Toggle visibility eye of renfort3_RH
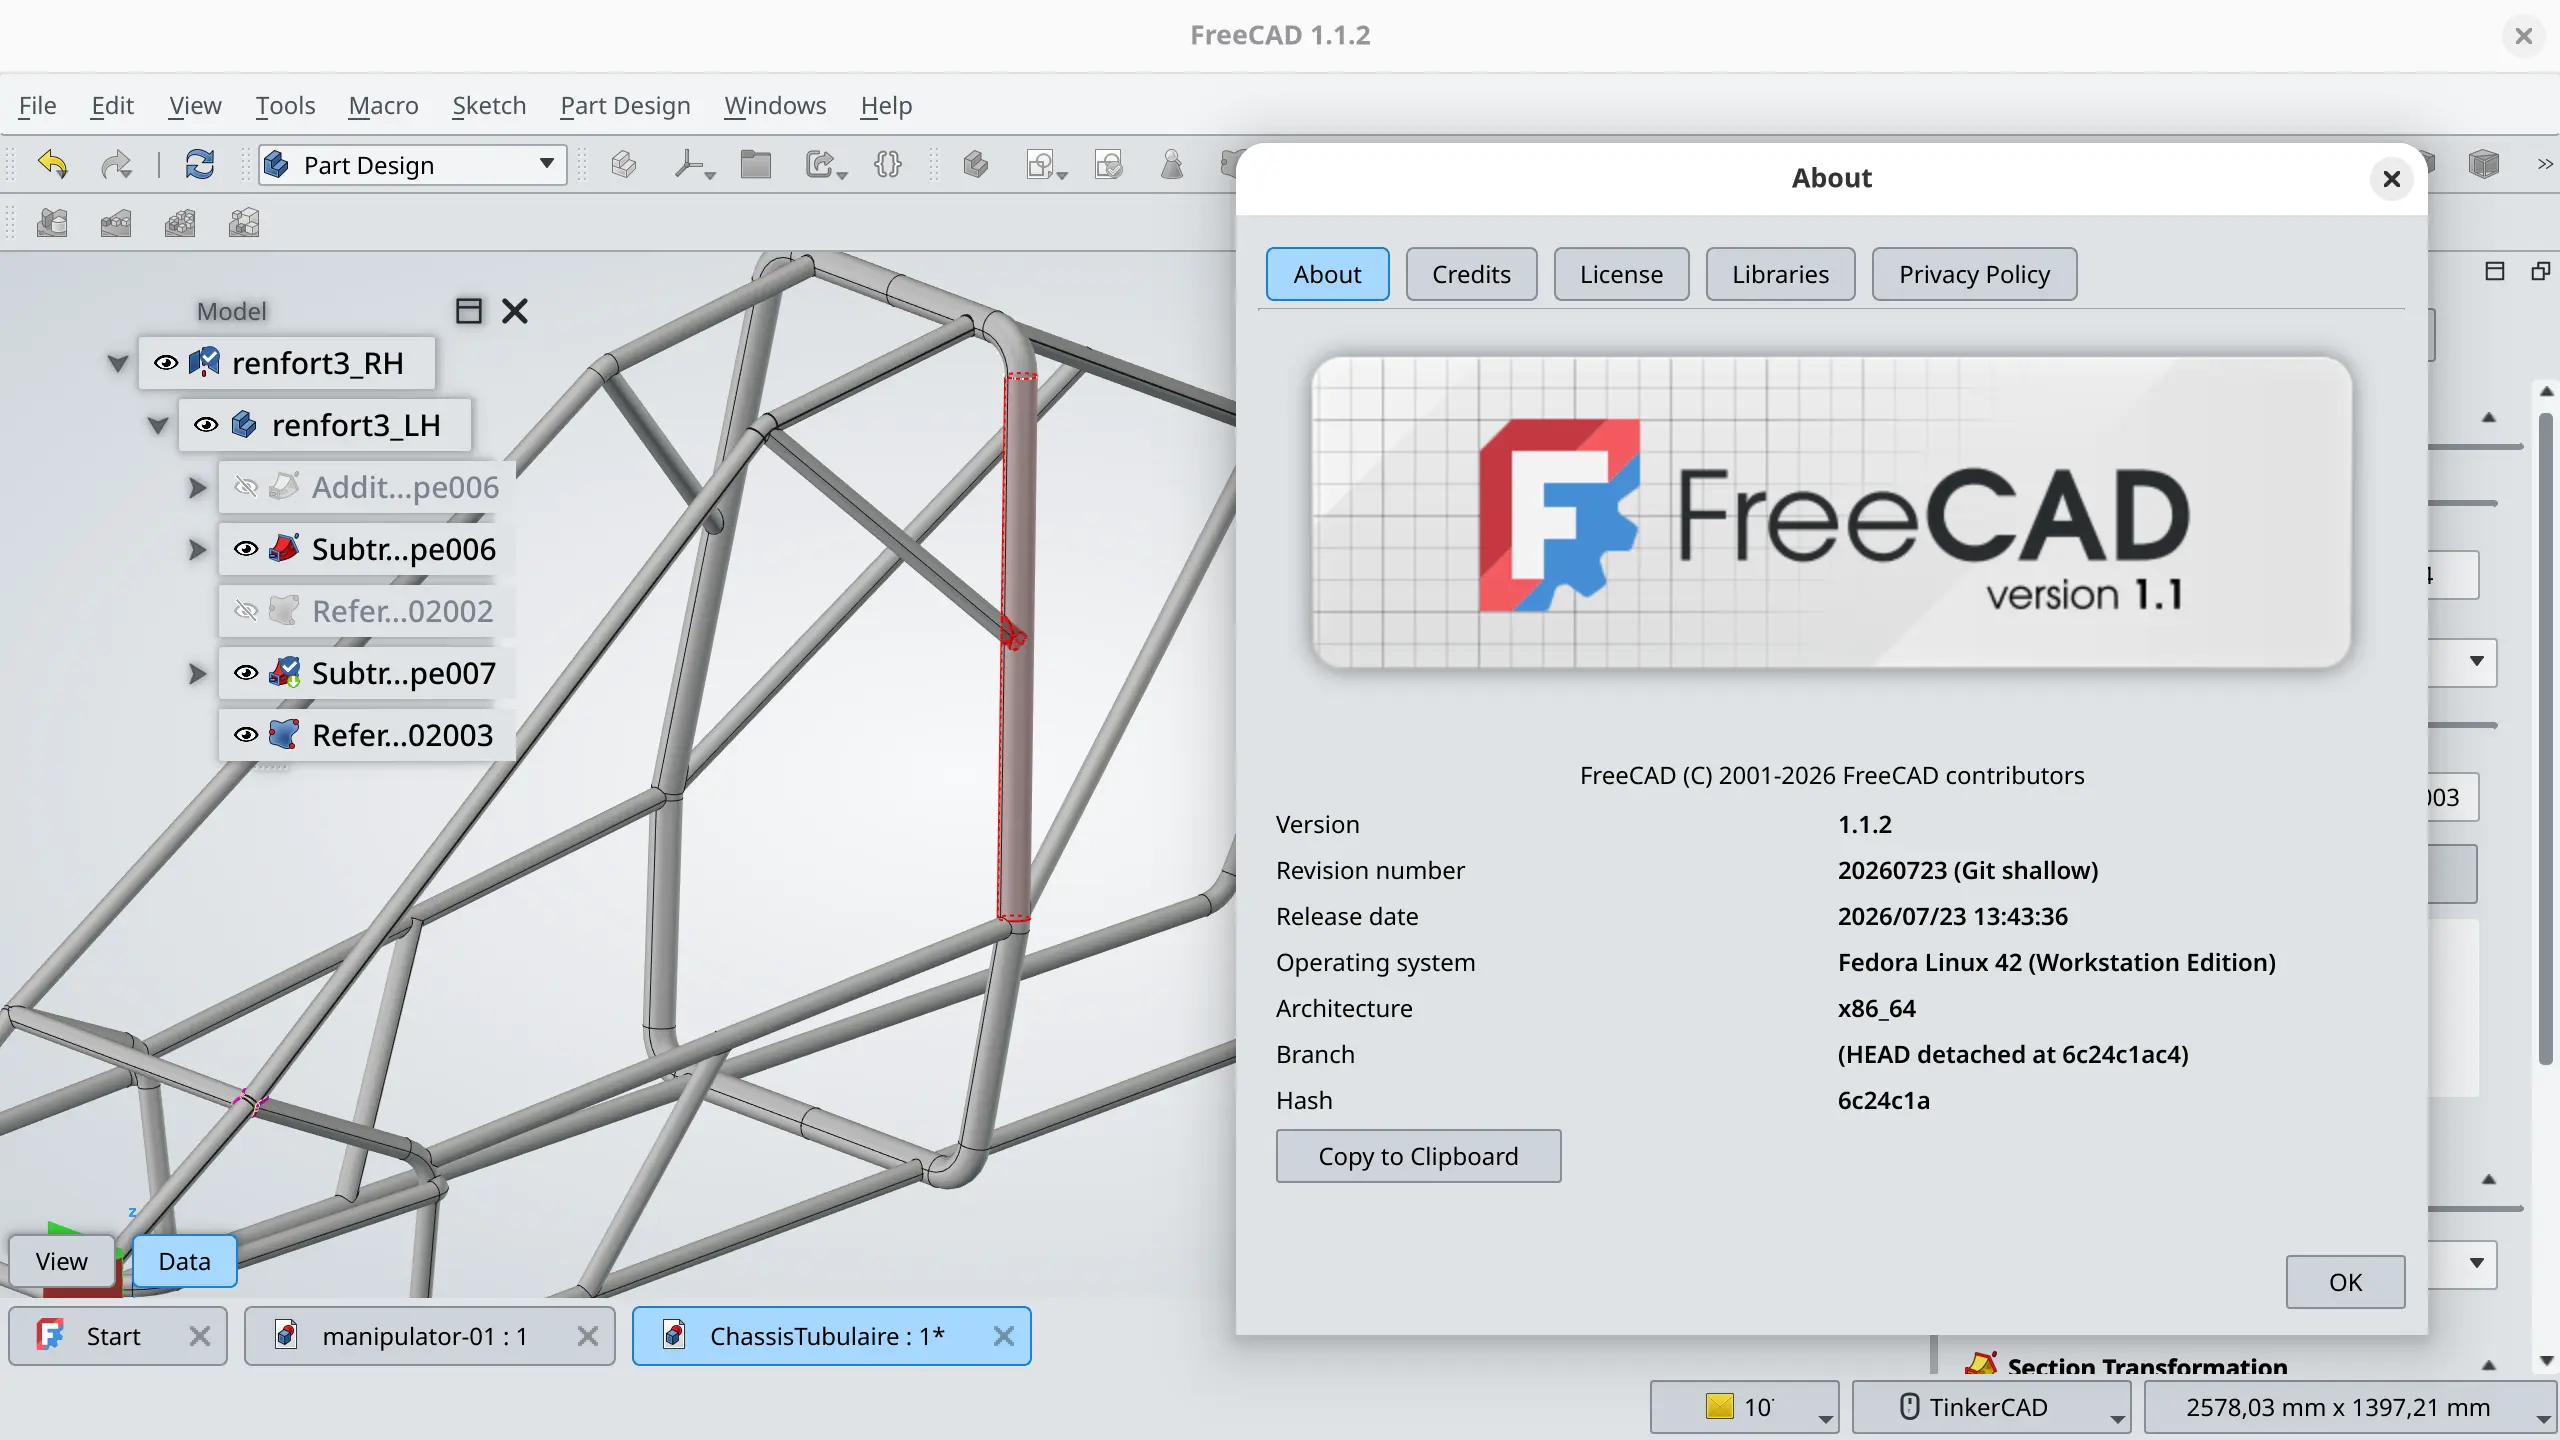 166,362
